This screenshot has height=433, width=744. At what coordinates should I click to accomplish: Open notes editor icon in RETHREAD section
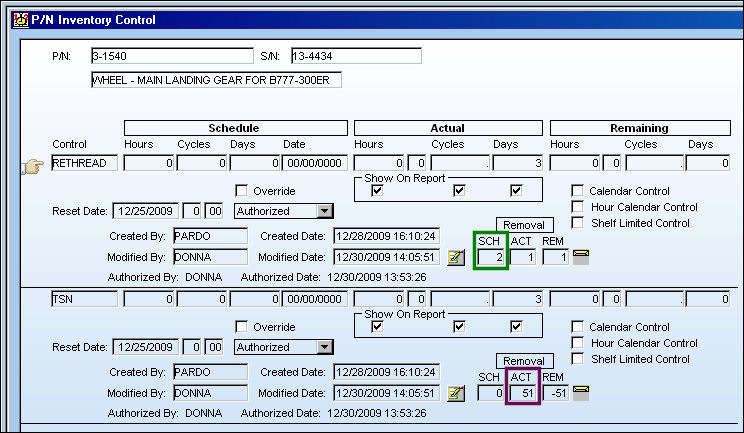(x=456, y=258)
